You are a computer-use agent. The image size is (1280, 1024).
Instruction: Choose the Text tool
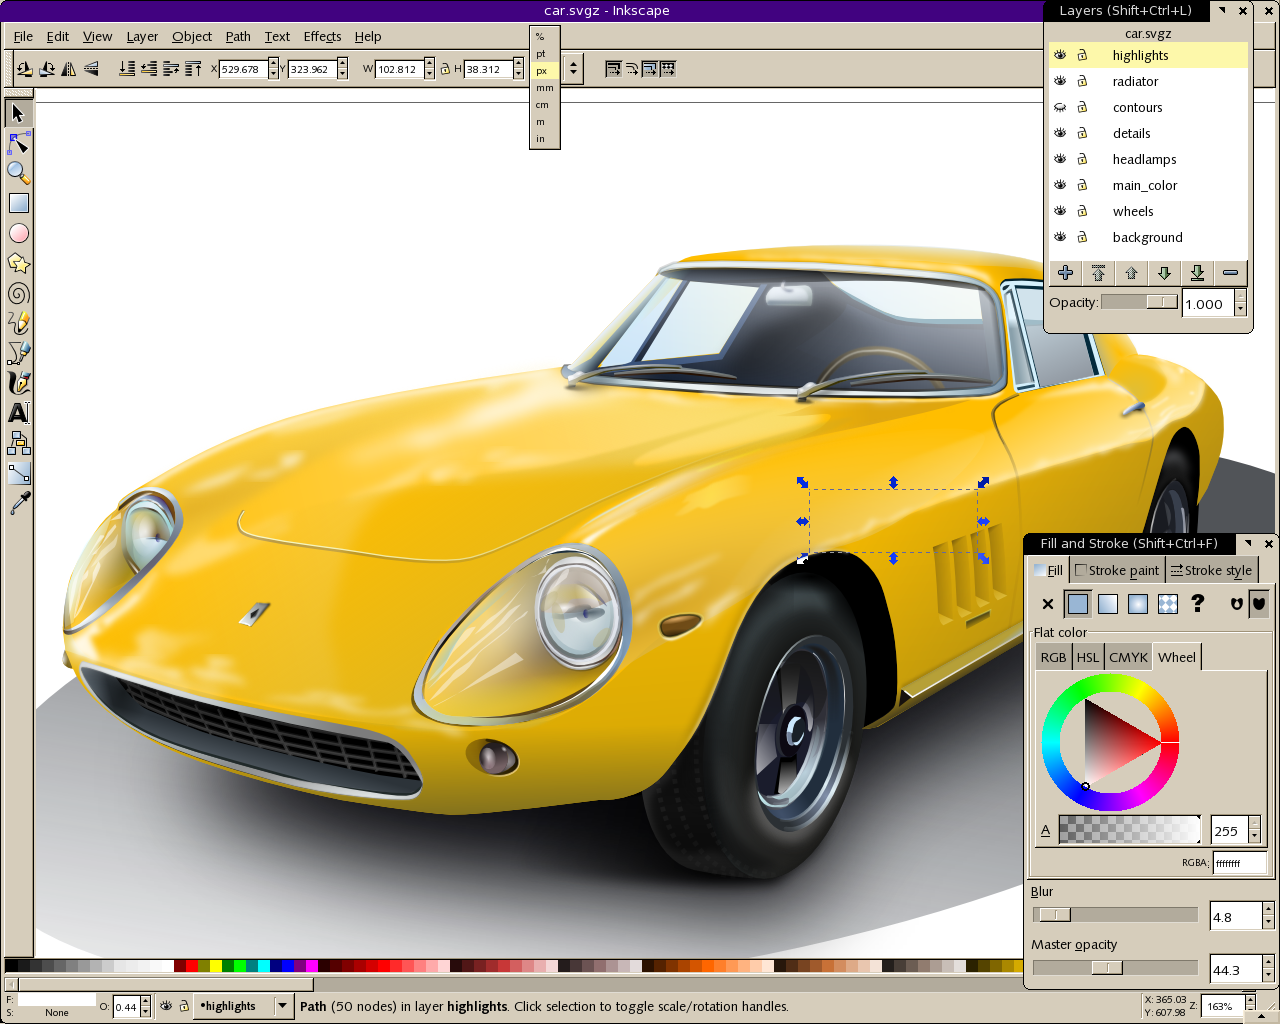[18, 413]
